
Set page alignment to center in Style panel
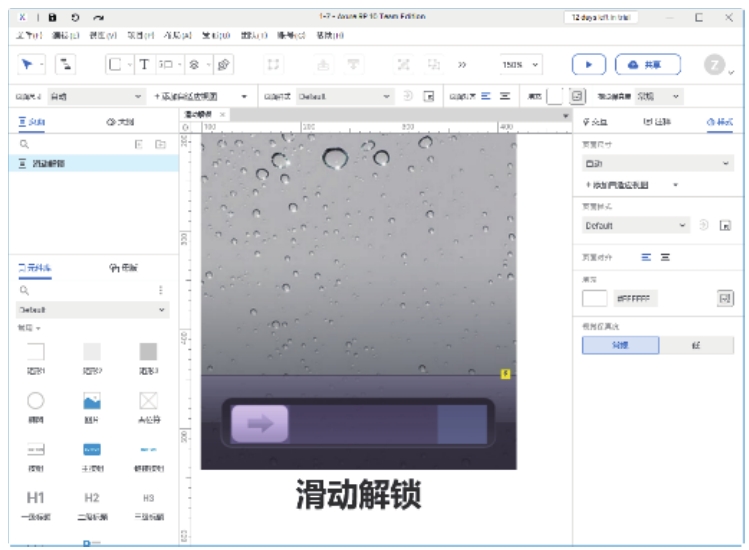click(665, 257)
